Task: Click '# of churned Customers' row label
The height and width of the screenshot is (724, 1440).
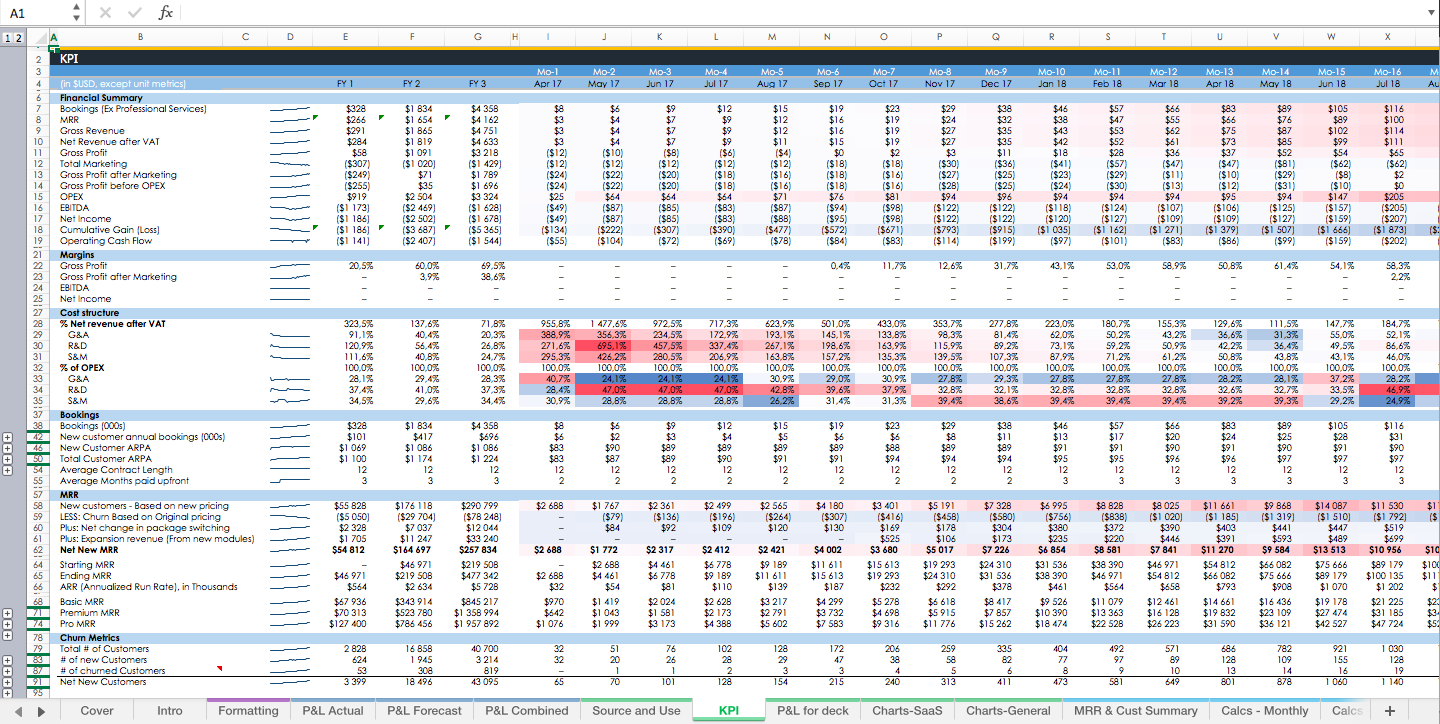Action: [113, 671]
